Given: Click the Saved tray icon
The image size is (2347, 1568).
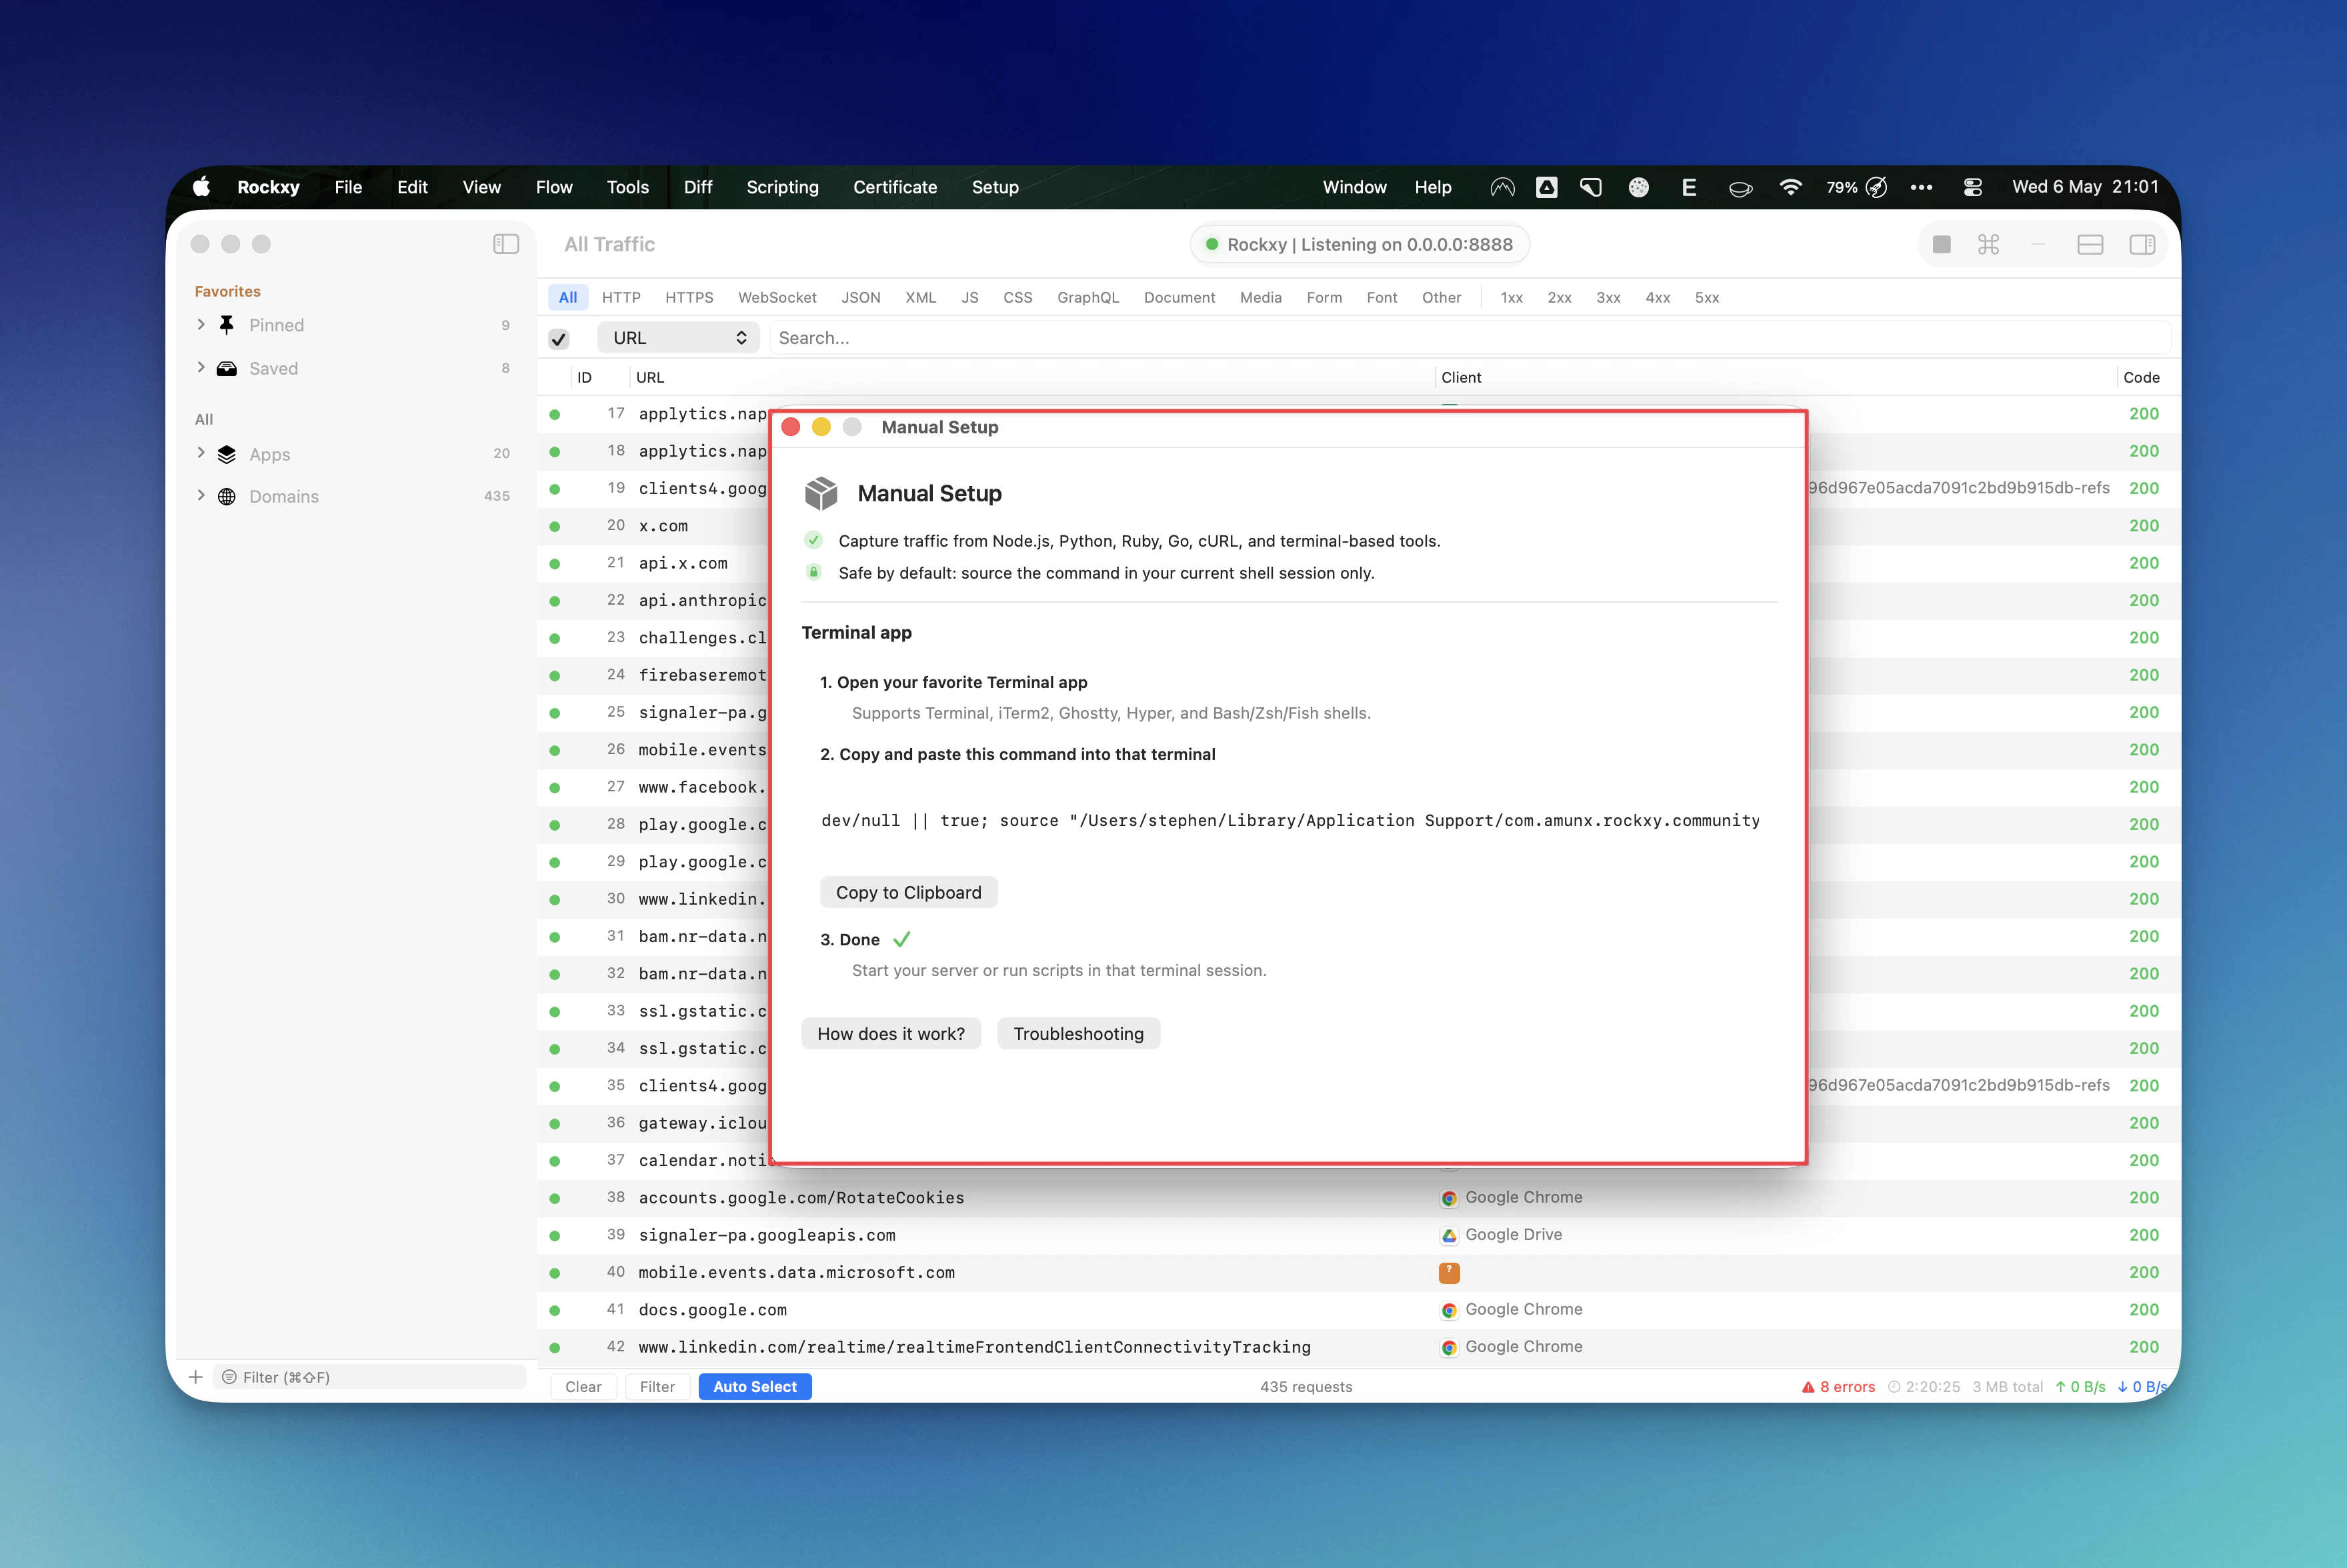Looking at the screenshot, I should [227, 368].
